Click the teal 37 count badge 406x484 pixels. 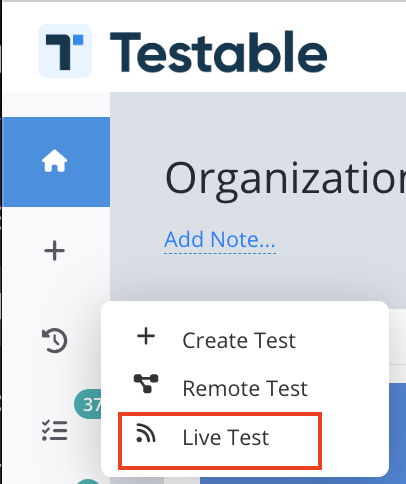click(88, 404)
